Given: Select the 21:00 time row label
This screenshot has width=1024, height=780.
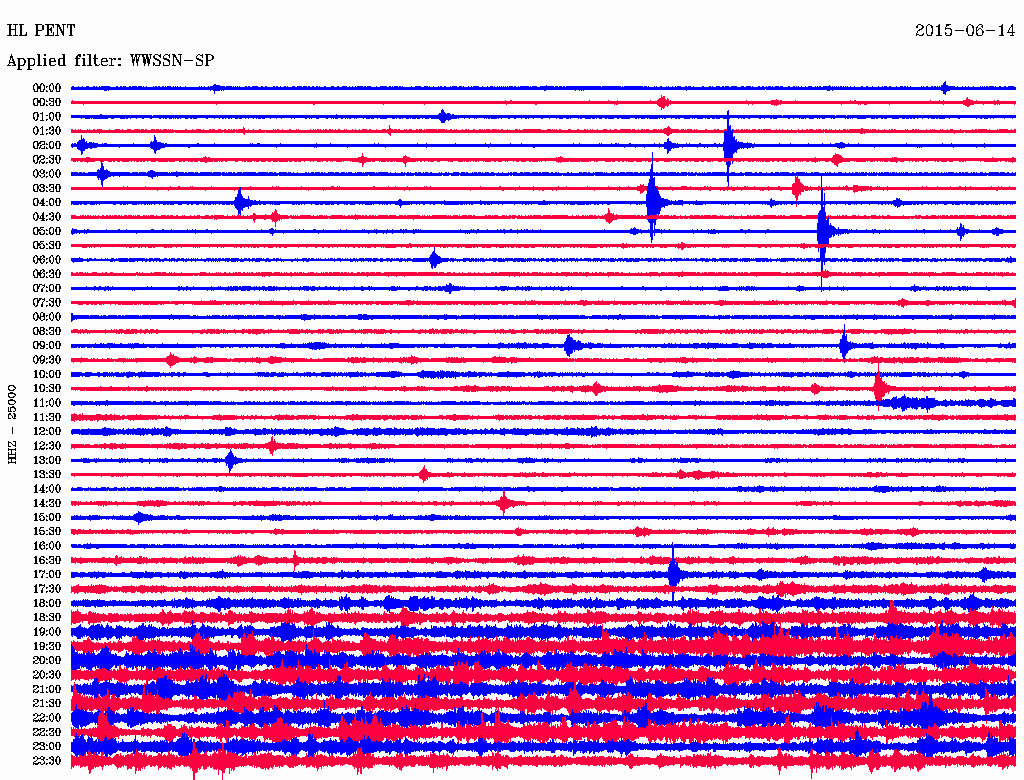Looking at the screenshot, I should click(46, 689).
